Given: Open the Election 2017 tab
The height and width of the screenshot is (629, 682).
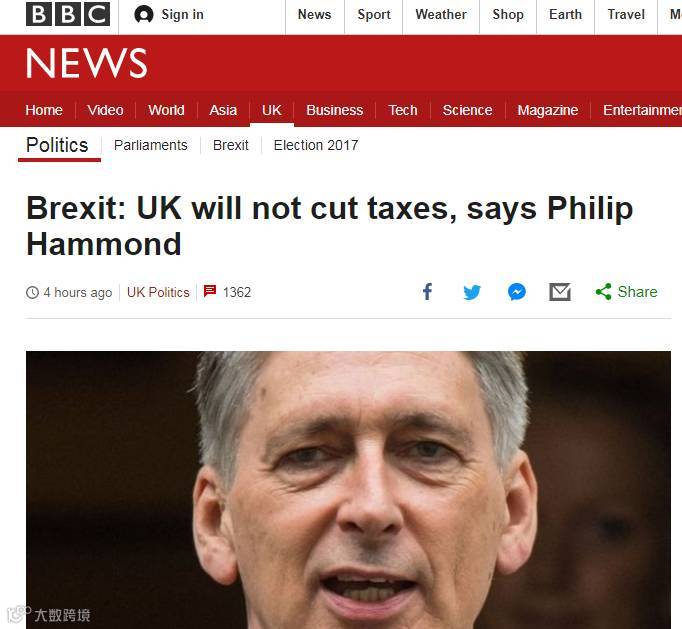Looking at the screenshot, I should click(316, 145).
